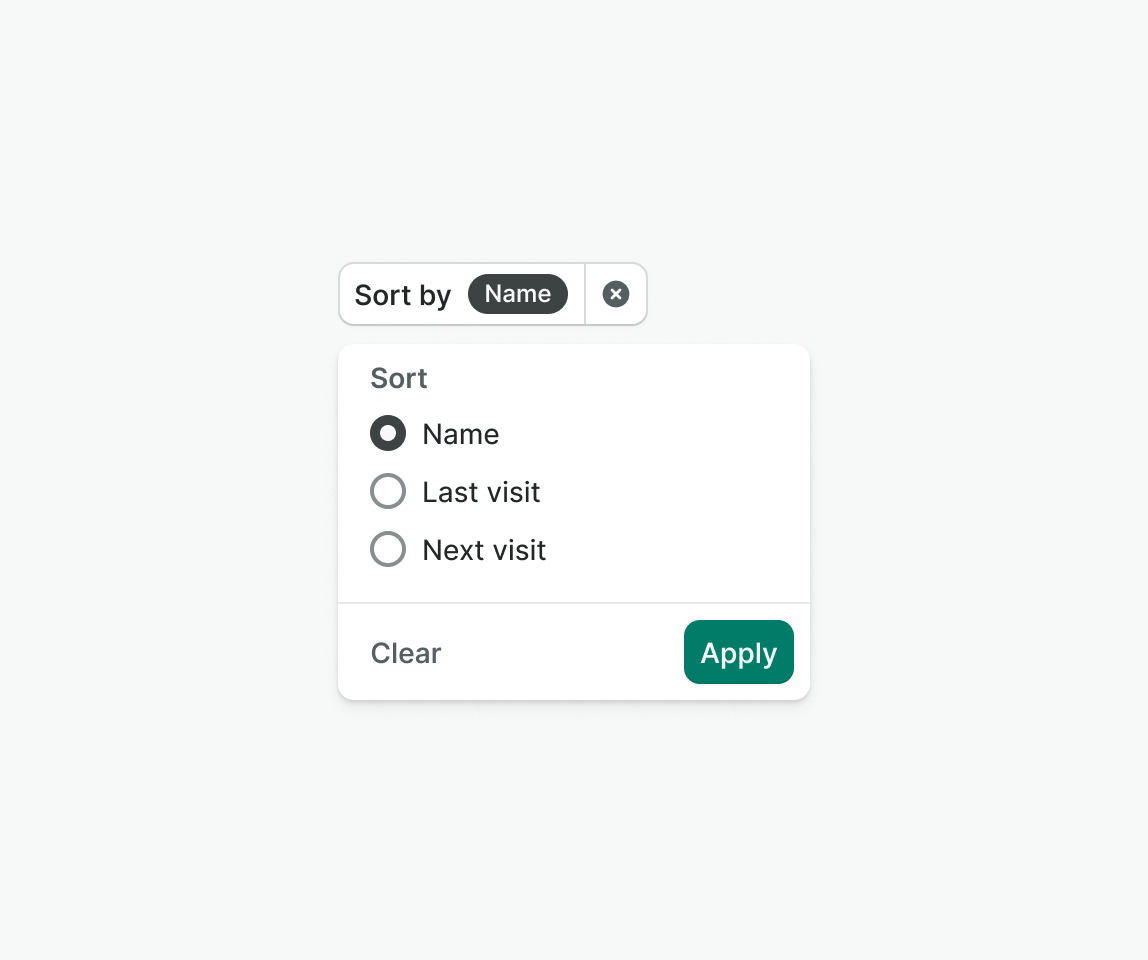This screenshot has width=1148, height=960.
Task: Click the empty circle beside Last visit
Action: (388, 492)
